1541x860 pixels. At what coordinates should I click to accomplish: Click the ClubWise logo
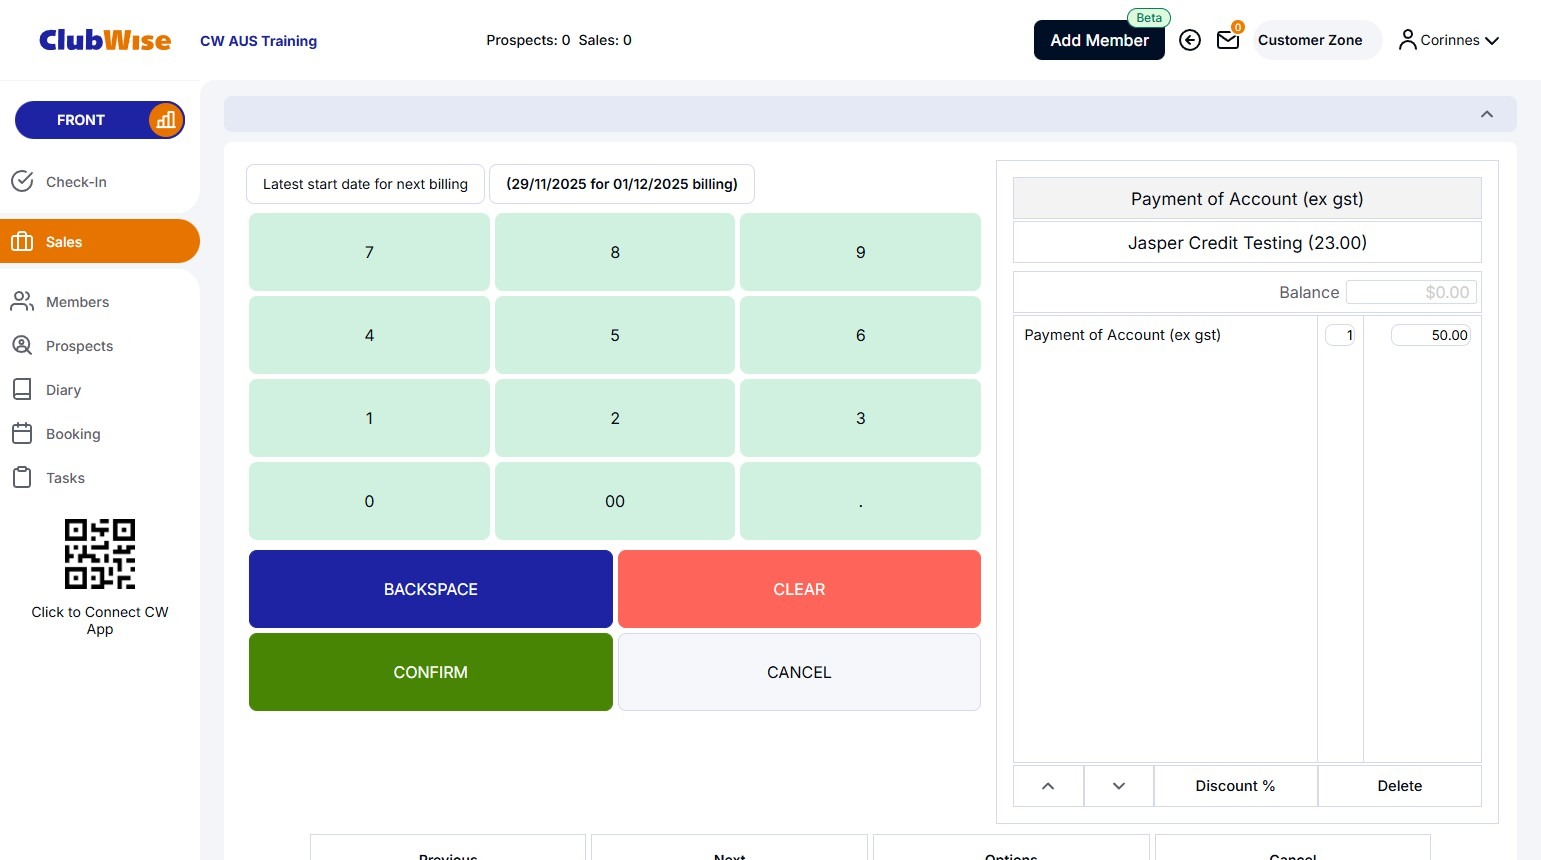pos(105,40)
